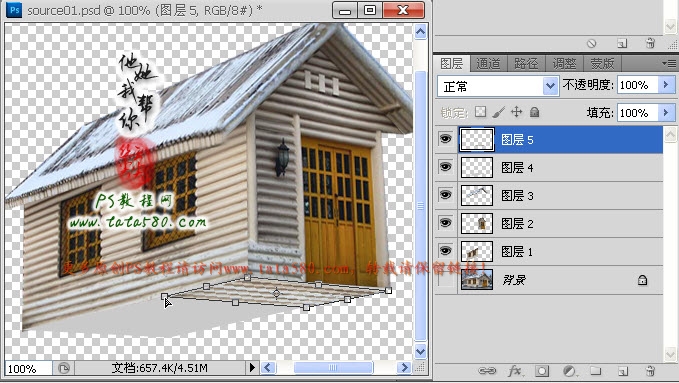Click the 背景 layer thumbnail
The image size is (679, 383).
[477, 280]
